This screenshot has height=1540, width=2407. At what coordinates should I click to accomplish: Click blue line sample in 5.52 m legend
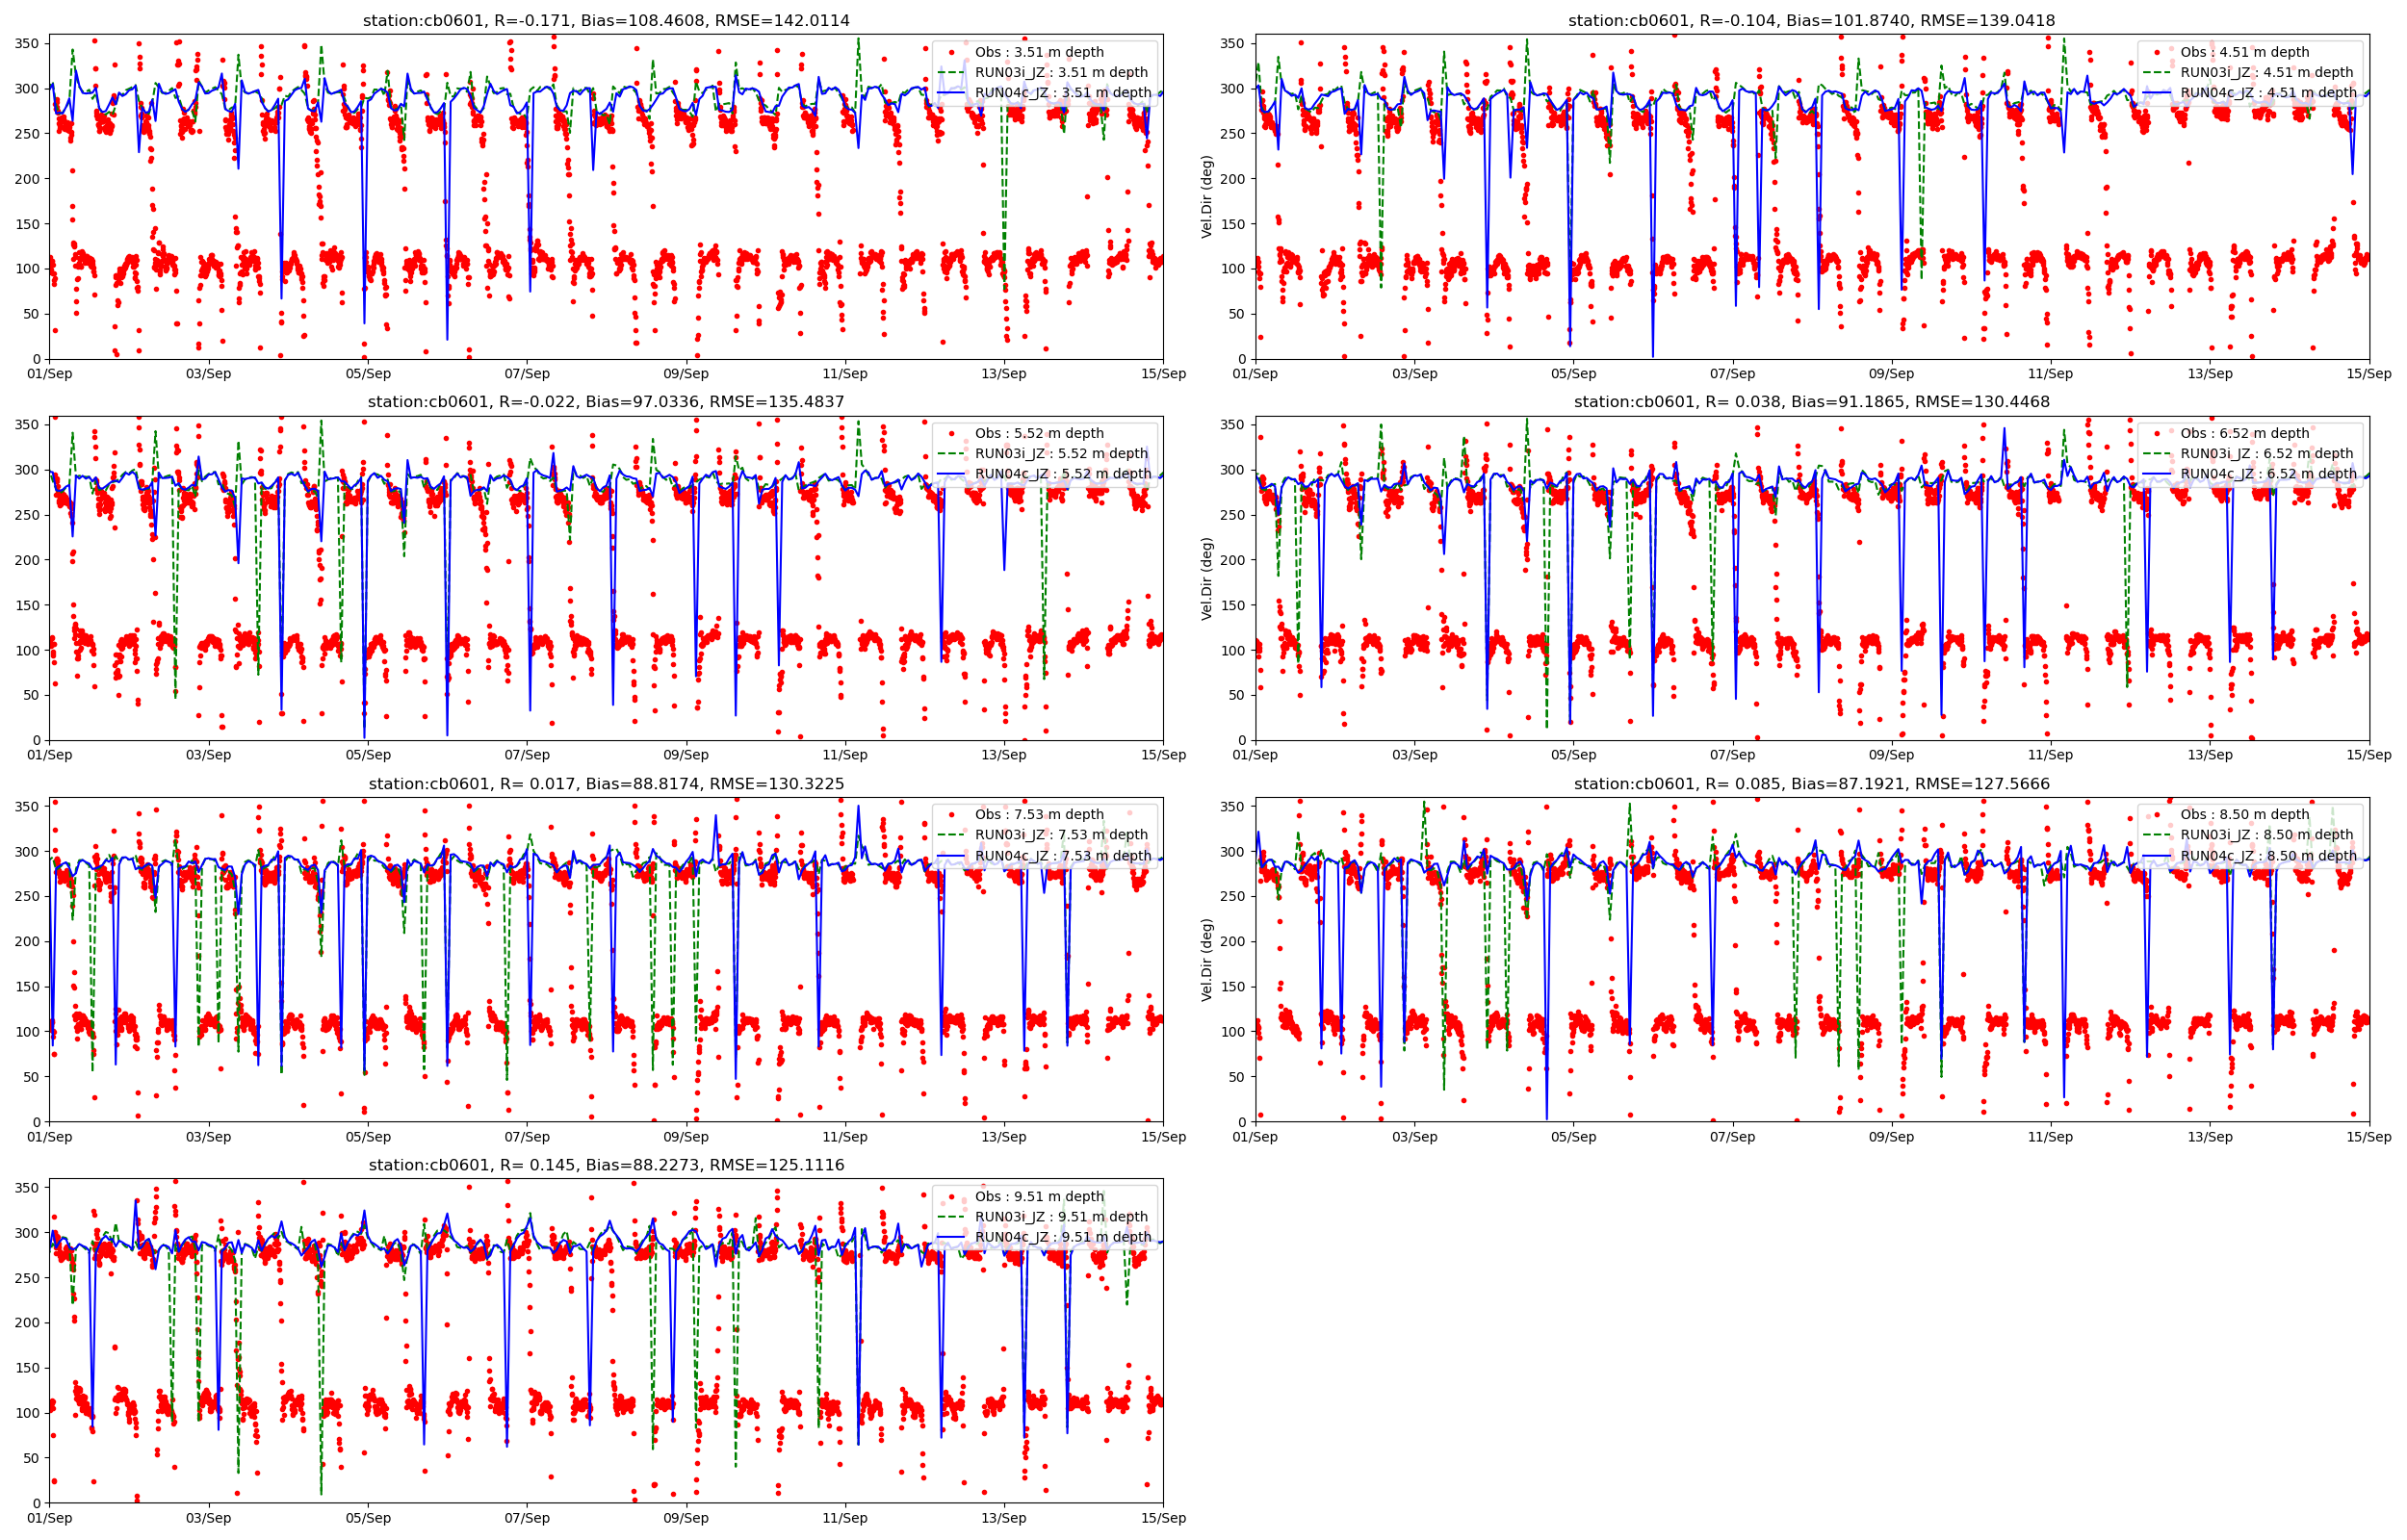tap(952, 474)
